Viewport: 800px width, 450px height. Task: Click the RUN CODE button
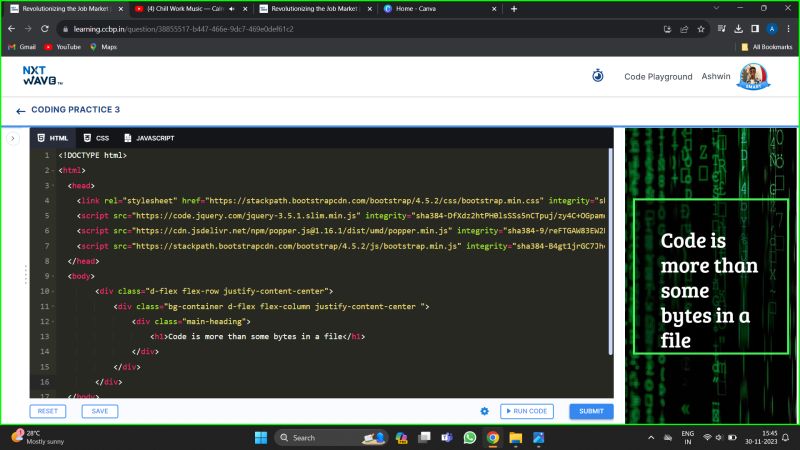click(x=527, y=411)
